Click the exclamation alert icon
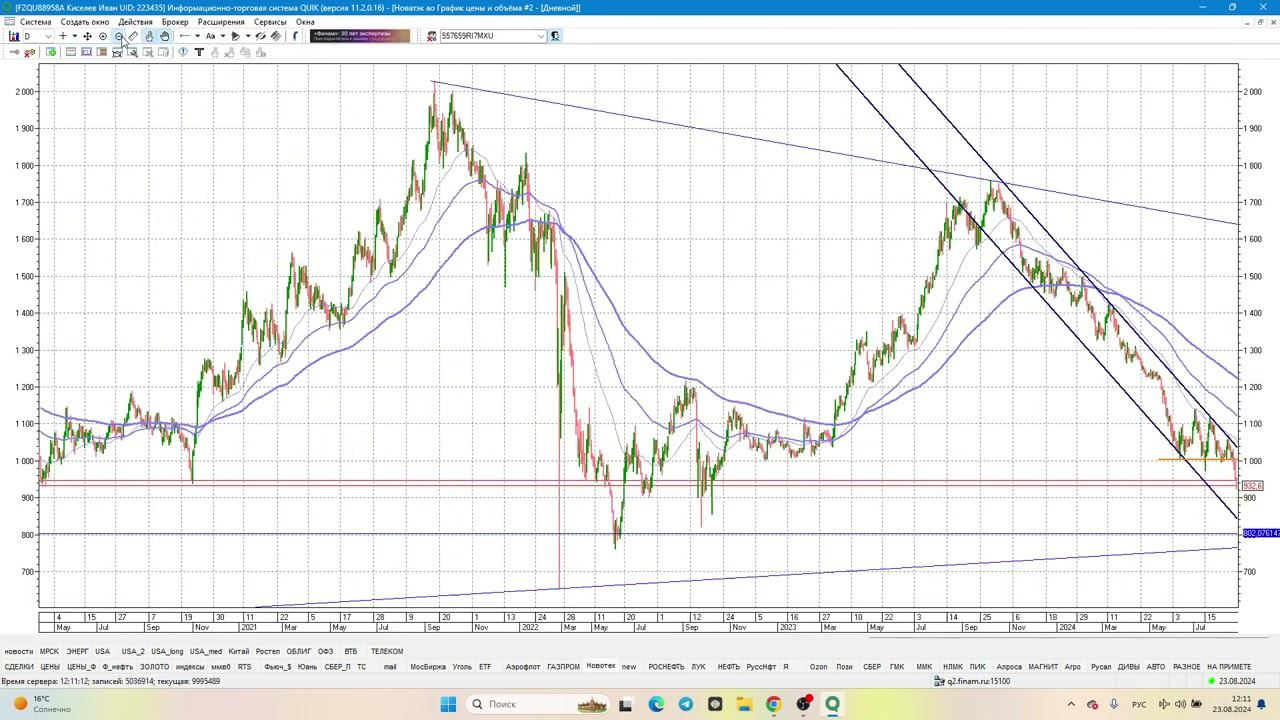1280x720 pixels. [183, 52]
